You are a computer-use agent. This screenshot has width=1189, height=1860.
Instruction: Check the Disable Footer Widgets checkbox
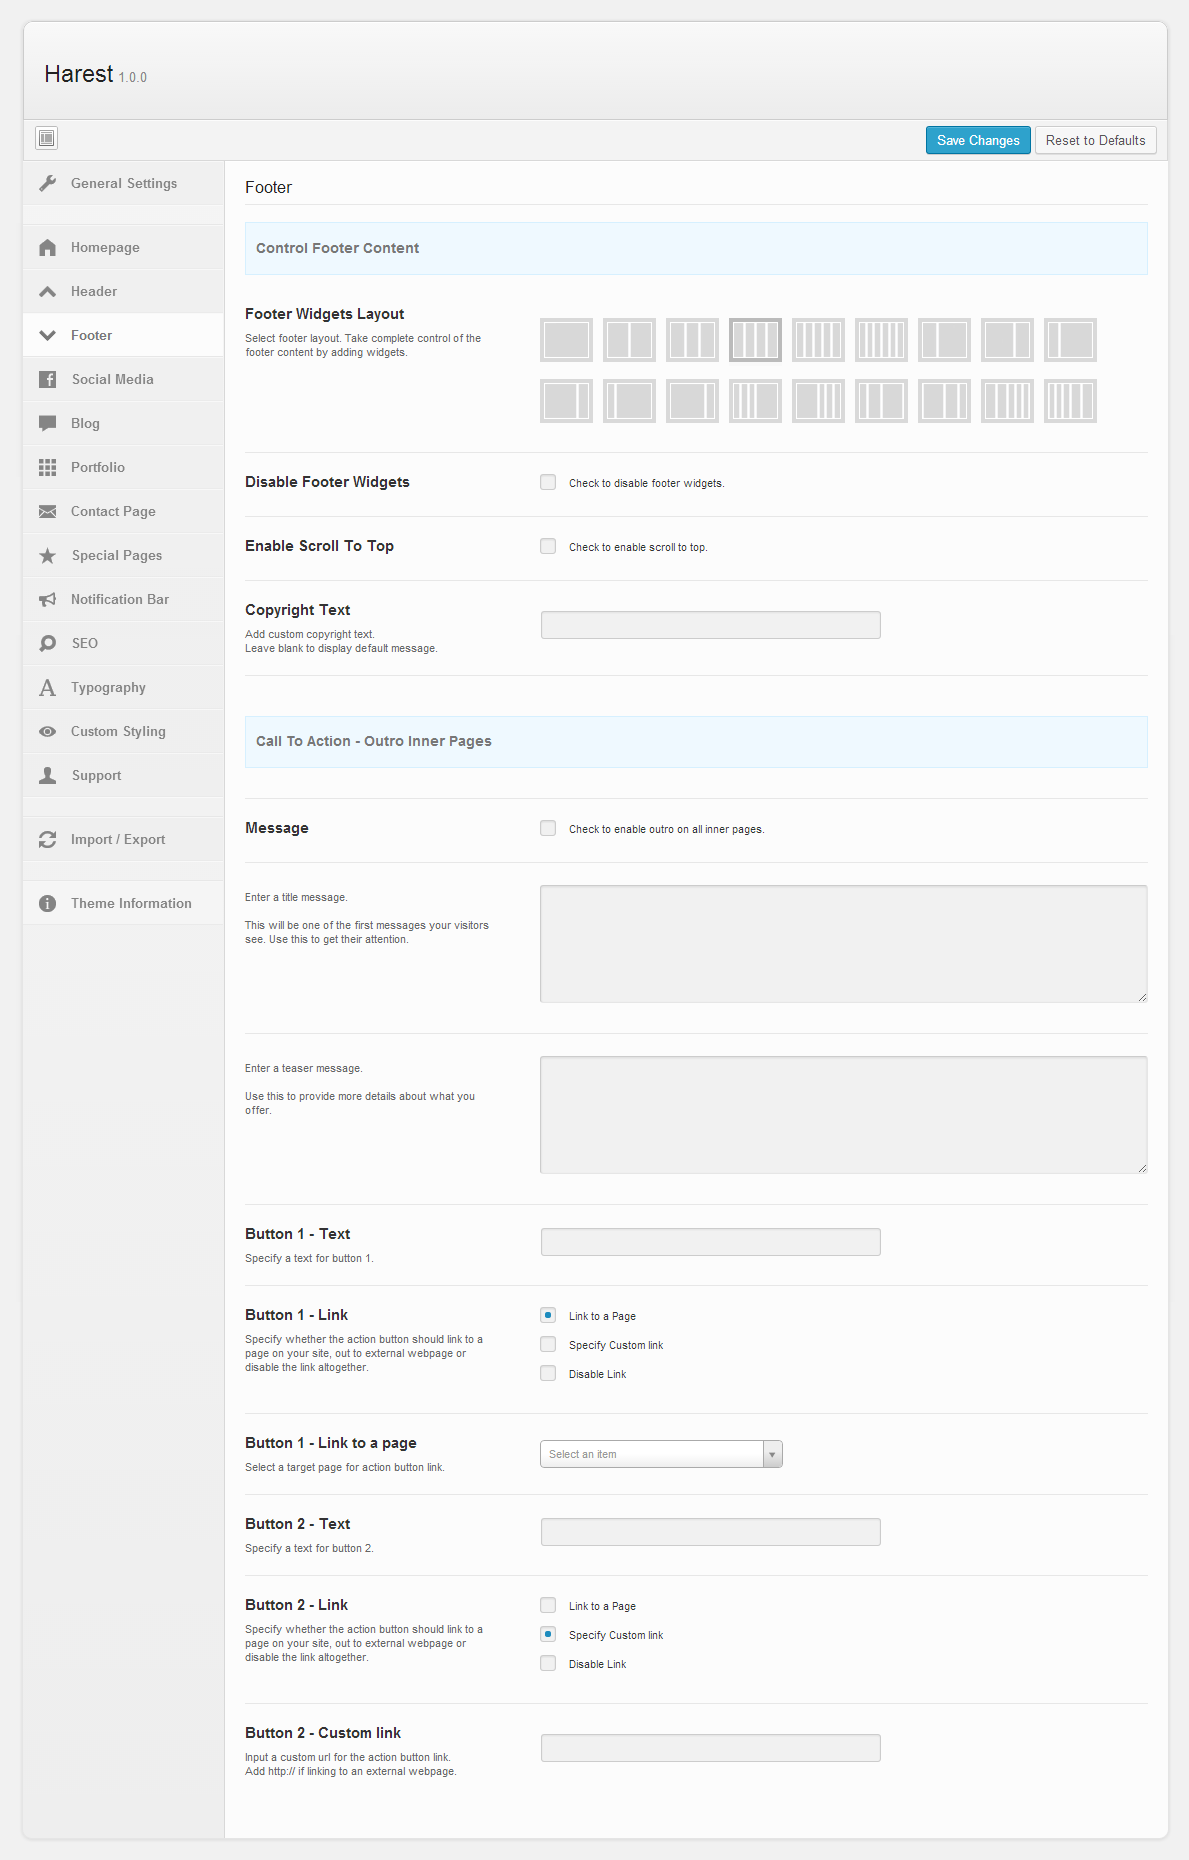(x=548, y=483)
